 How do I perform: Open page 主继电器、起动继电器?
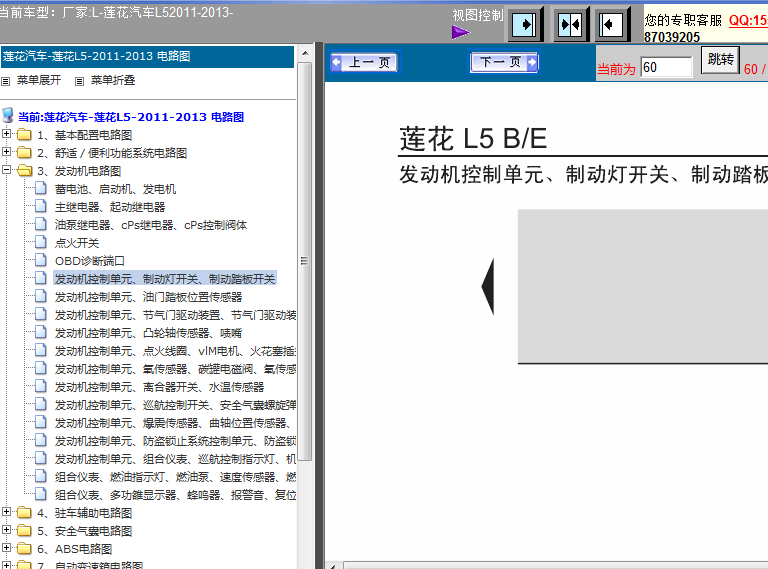click(110, 207)
